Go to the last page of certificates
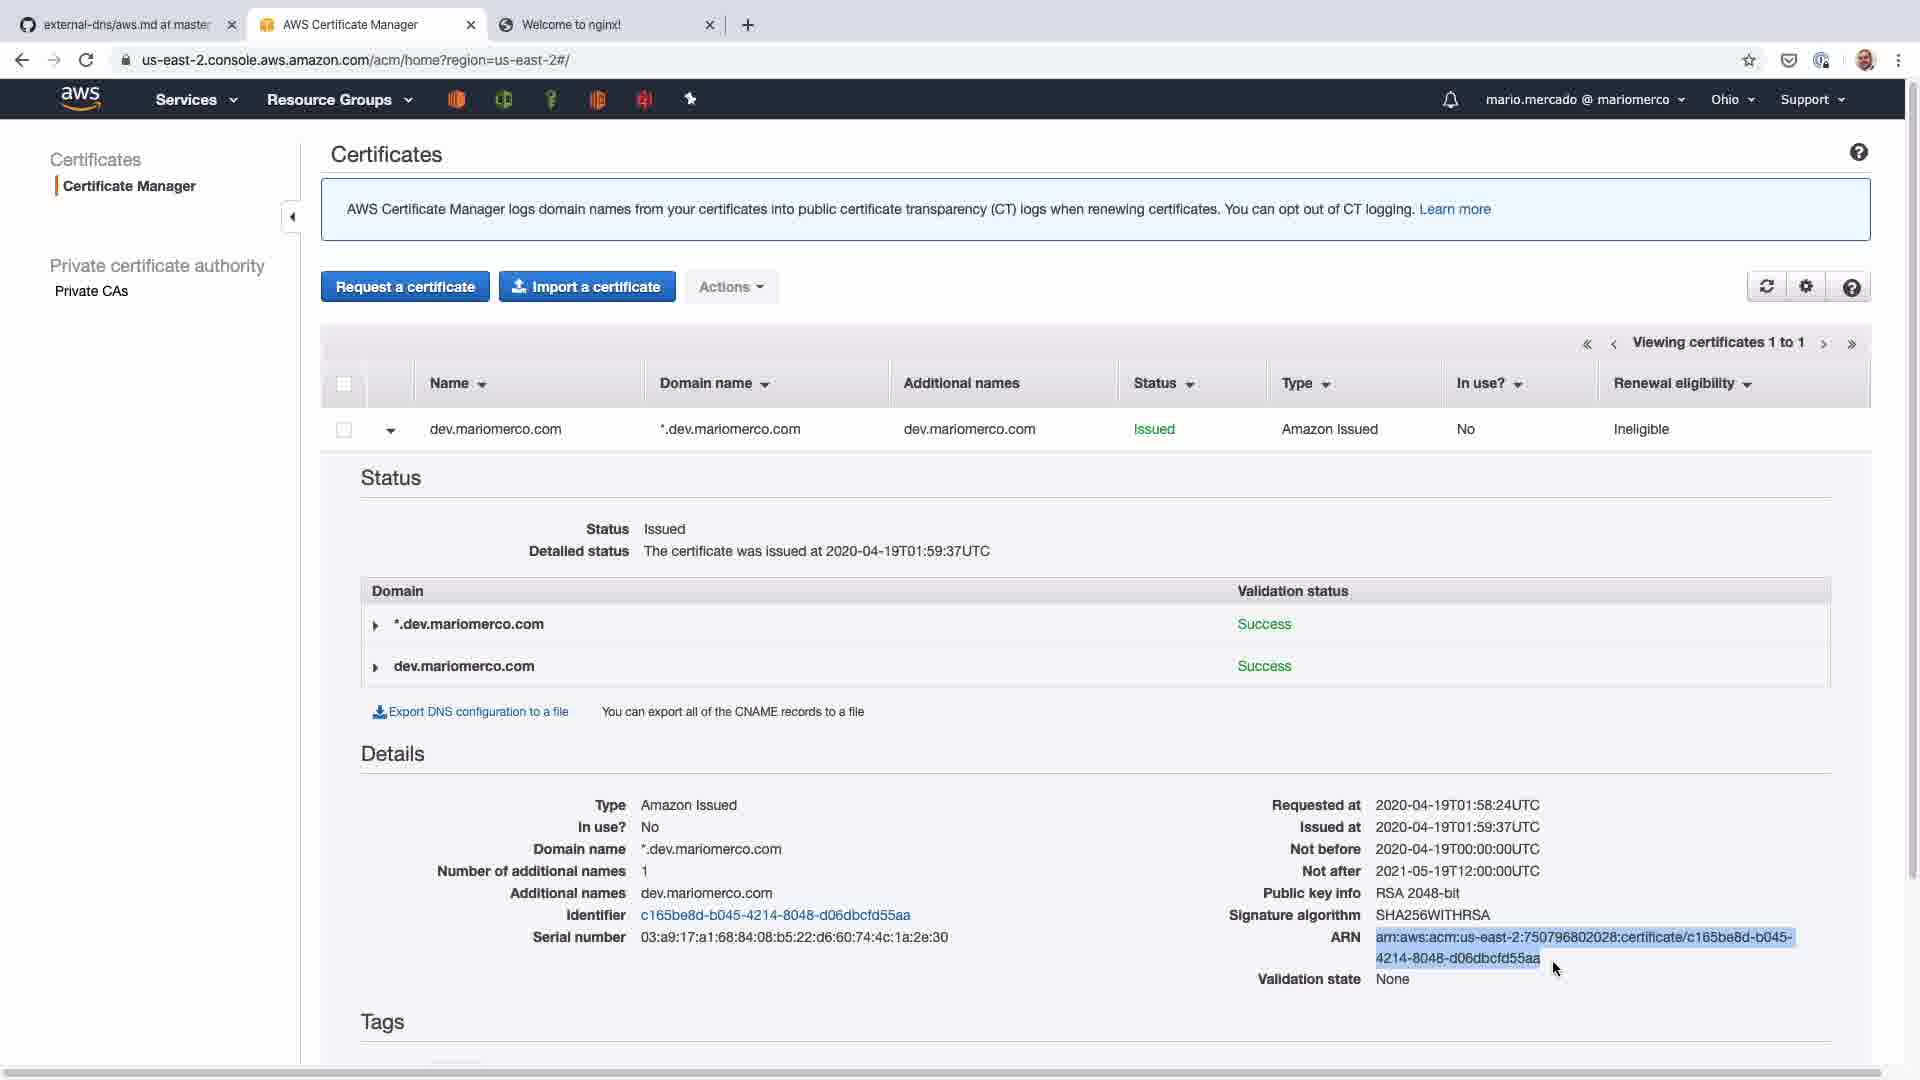This screenshot has width=1920, height=1080. click(x=1852, y=344)
